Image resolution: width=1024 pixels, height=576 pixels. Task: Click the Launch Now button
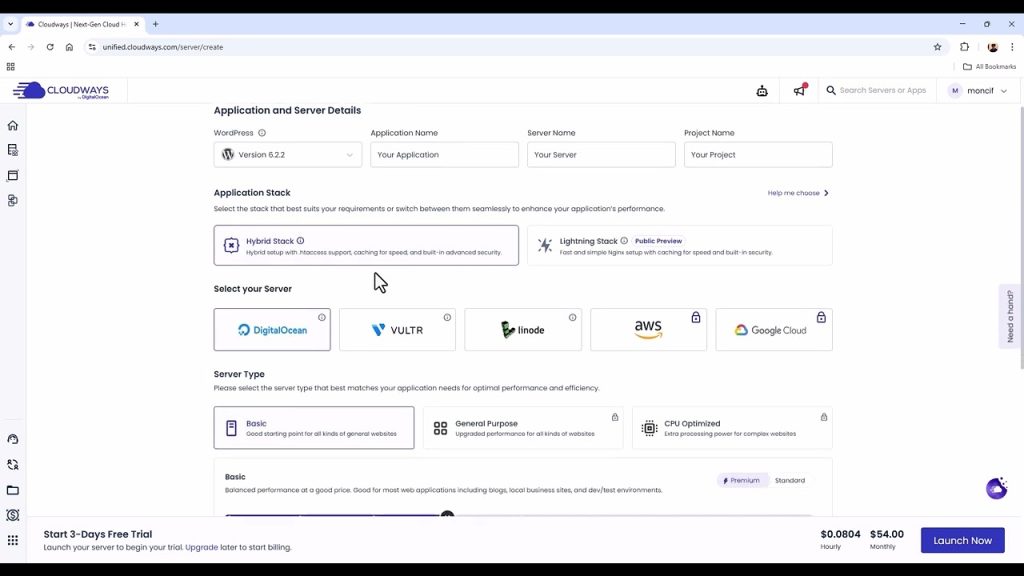pos(962,541)
